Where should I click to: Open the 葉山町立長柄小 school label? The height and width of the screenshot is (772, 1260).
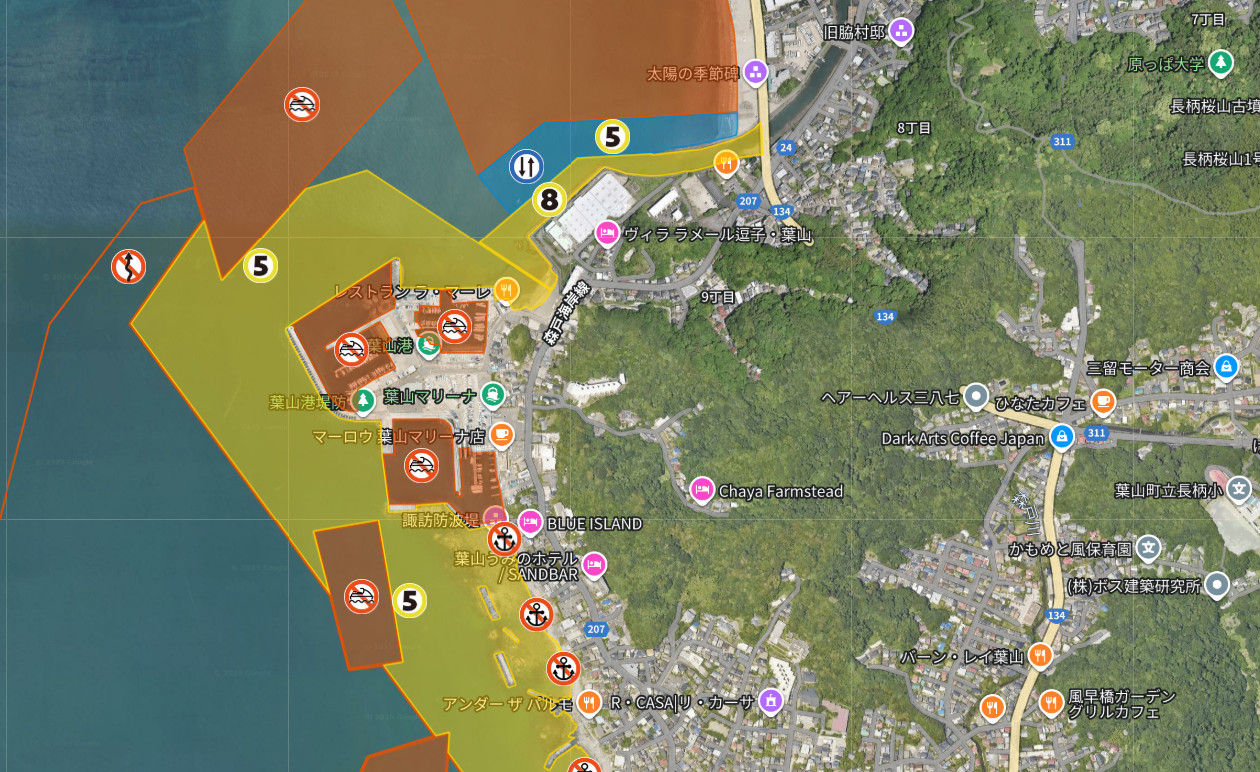(1169, 490)
